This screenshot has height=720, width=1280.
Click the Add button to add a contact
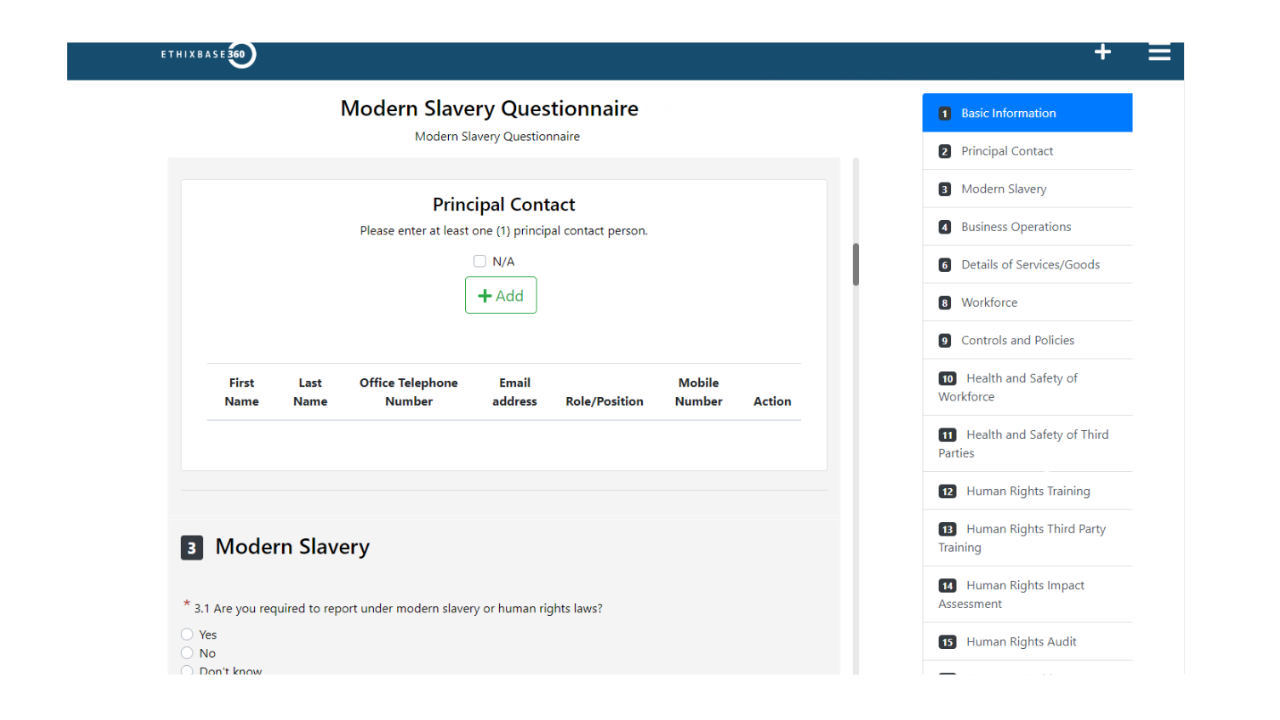click(x=500, y=295)
